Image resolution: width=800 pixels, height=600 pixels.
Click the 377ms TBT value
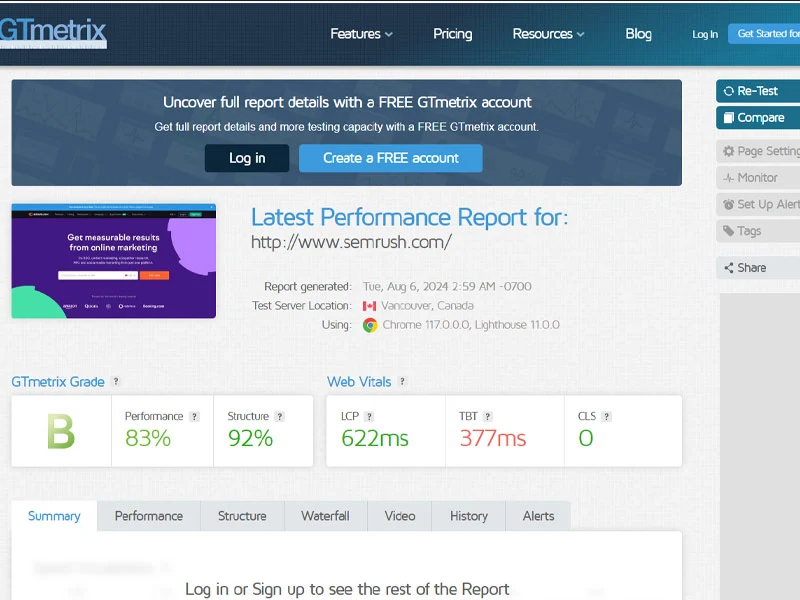click(493, 438)
